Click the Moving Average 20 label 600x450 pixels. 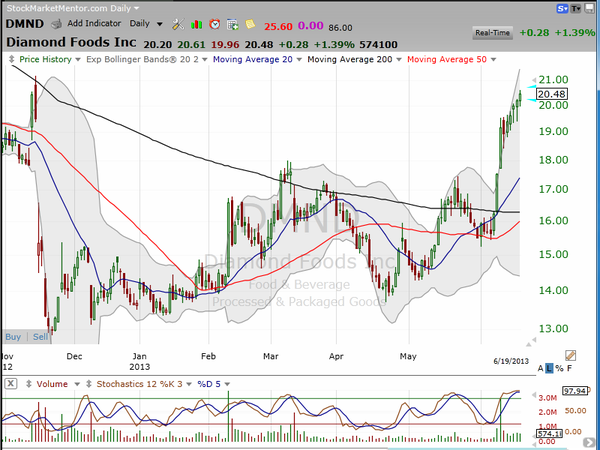tap(253, 59)
